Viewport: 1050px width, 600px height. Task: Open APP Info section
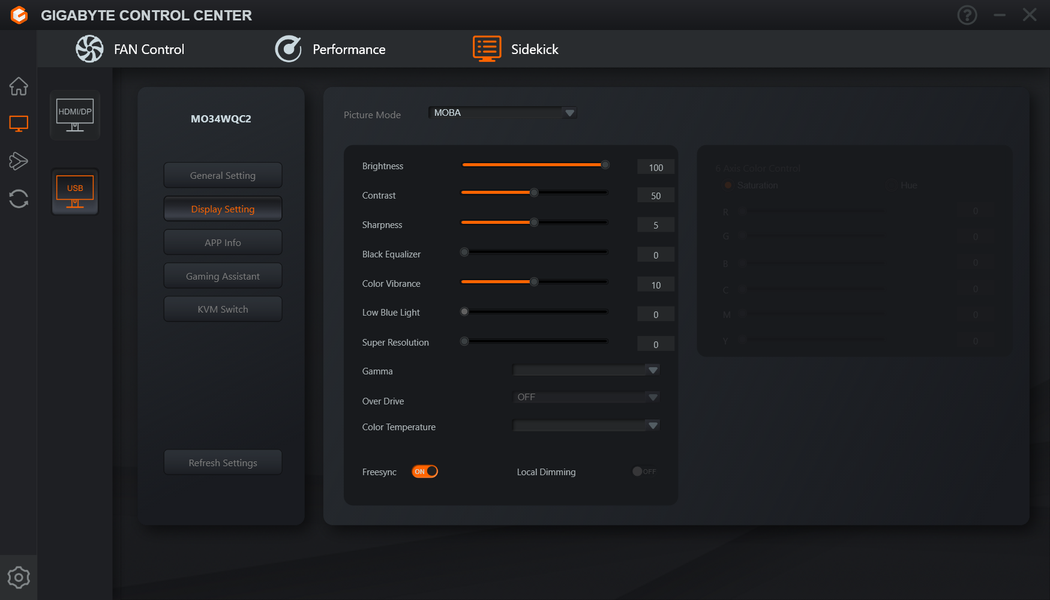pos(222,242)
